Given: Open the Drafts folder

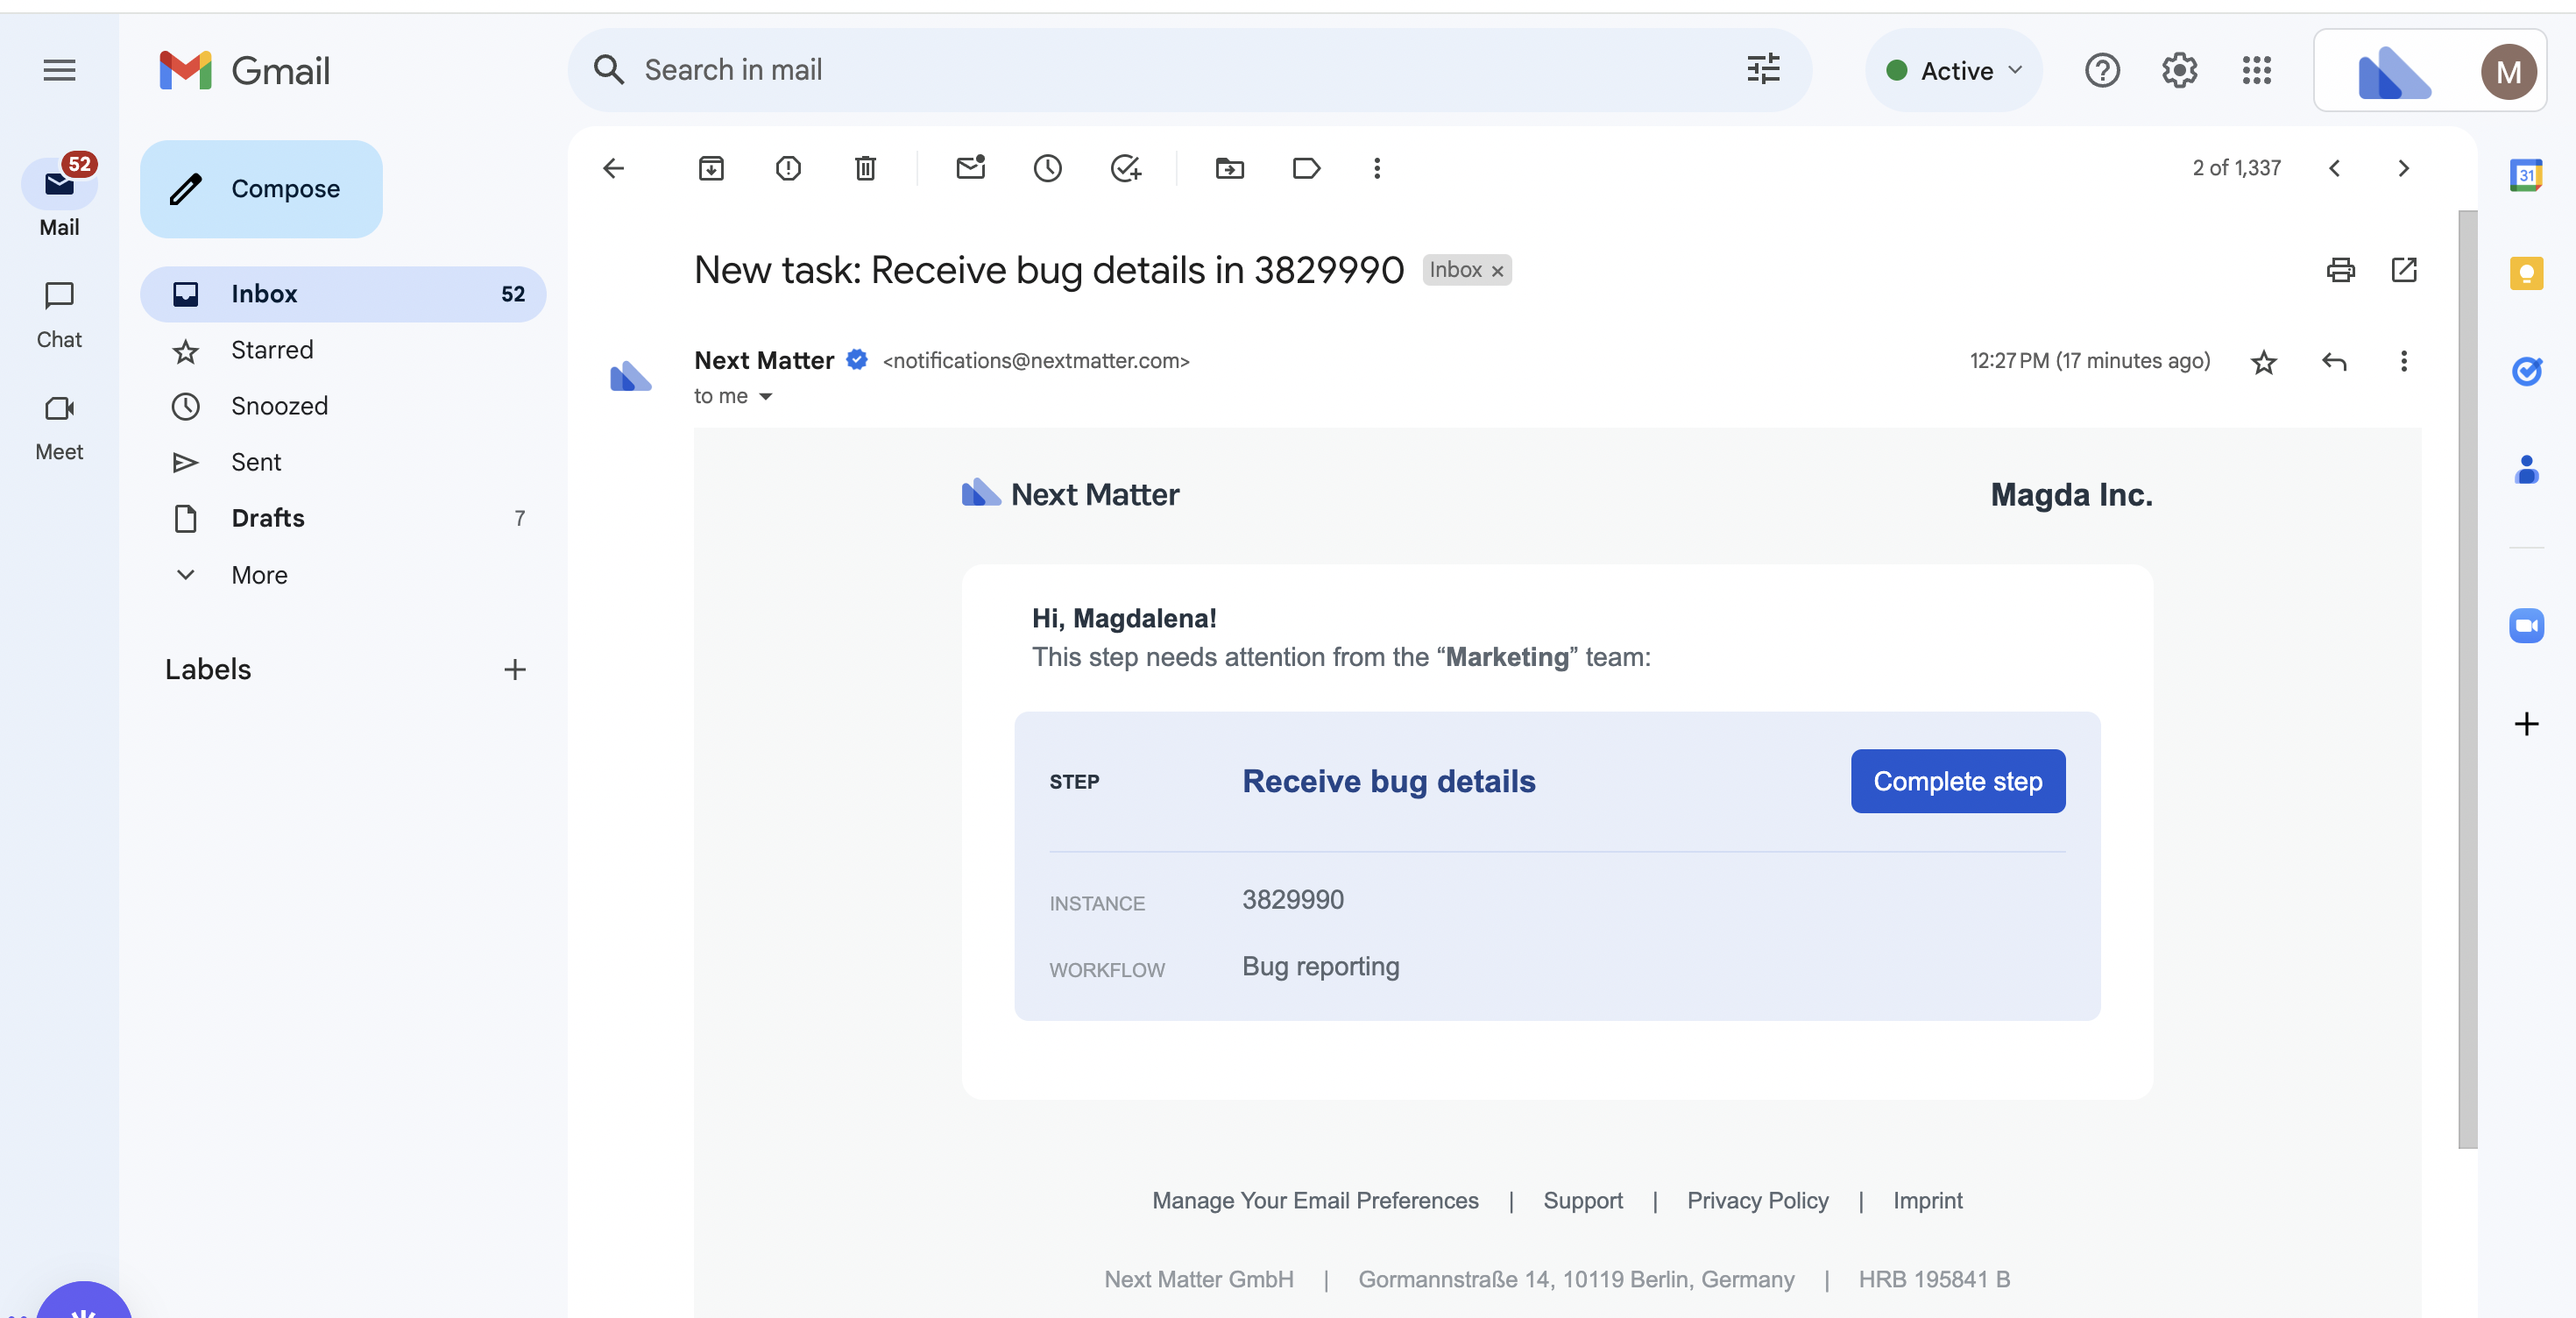Looking at the screenshot, I should [x=343, y=518].
